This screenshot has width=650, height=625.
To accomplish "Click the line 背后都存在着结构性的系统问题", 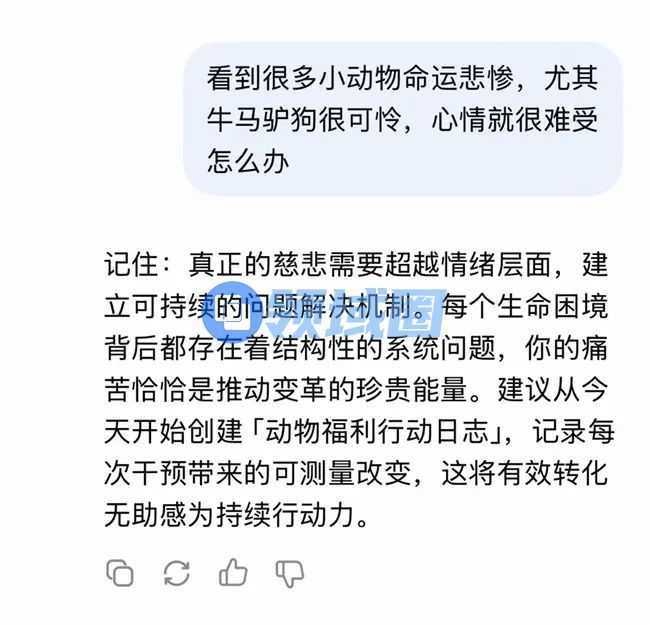I will click(300, 347).
